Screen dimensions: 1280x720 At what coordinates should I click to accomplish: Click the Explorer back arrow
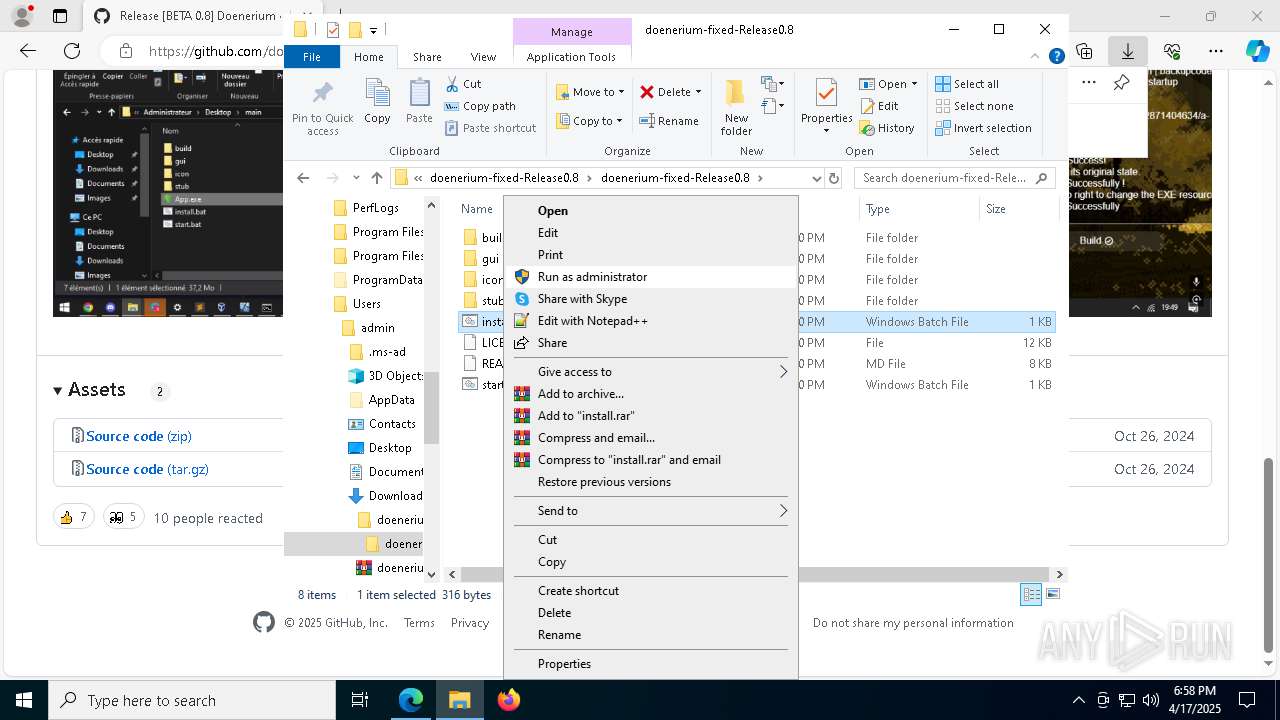point(303,178)
